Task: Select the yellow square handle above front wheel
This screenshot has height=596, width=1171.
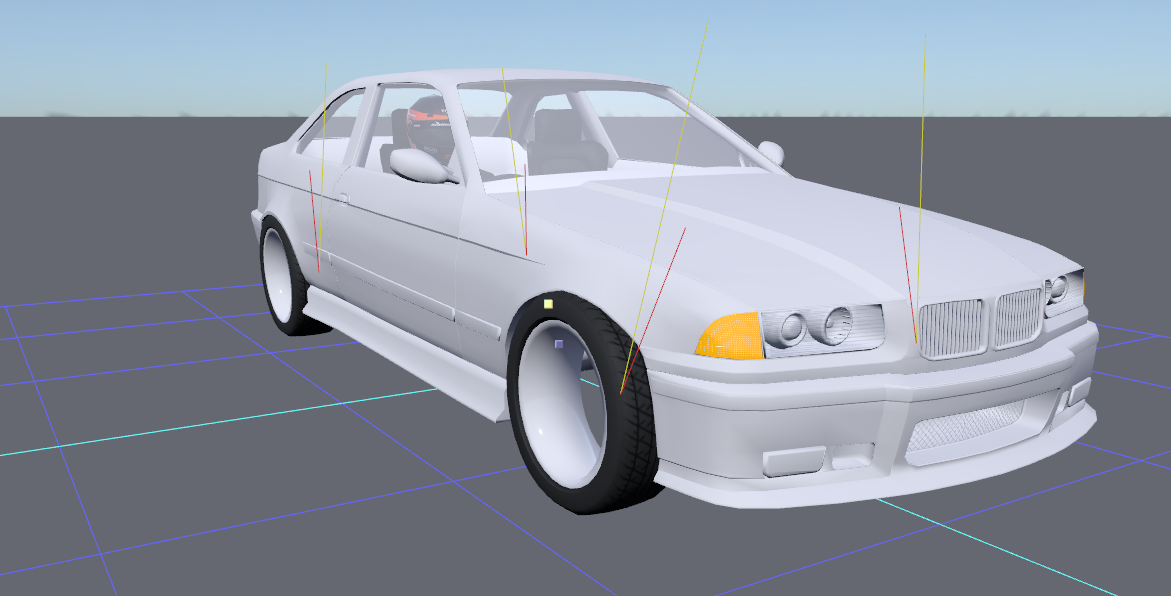Action: pos(548,304)
